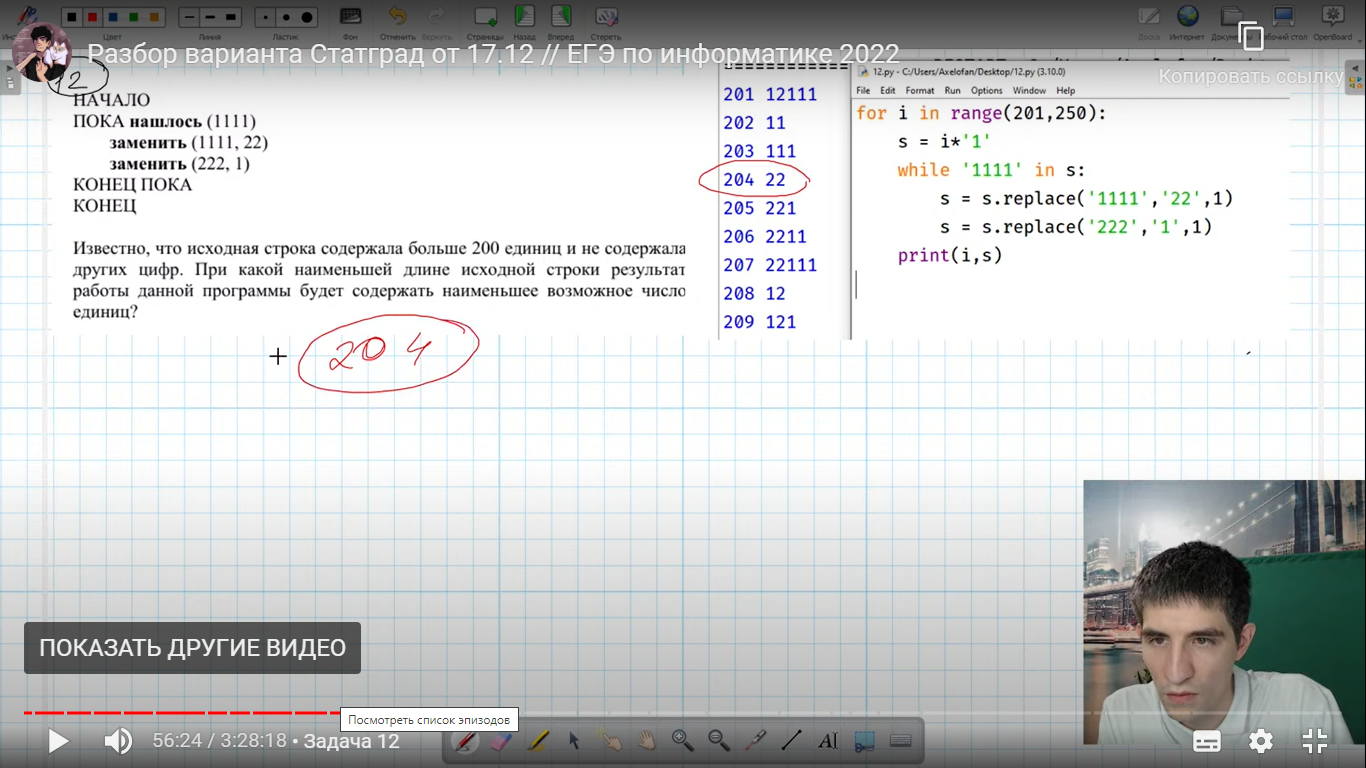Select the blue pen color

(114, 17)
